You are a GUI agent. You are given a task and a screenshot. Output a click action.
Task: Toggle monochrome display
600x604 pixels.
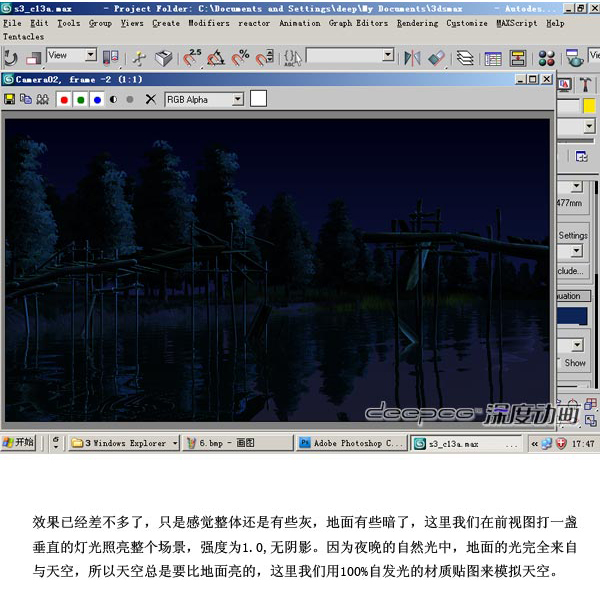[x=130, y=100]
